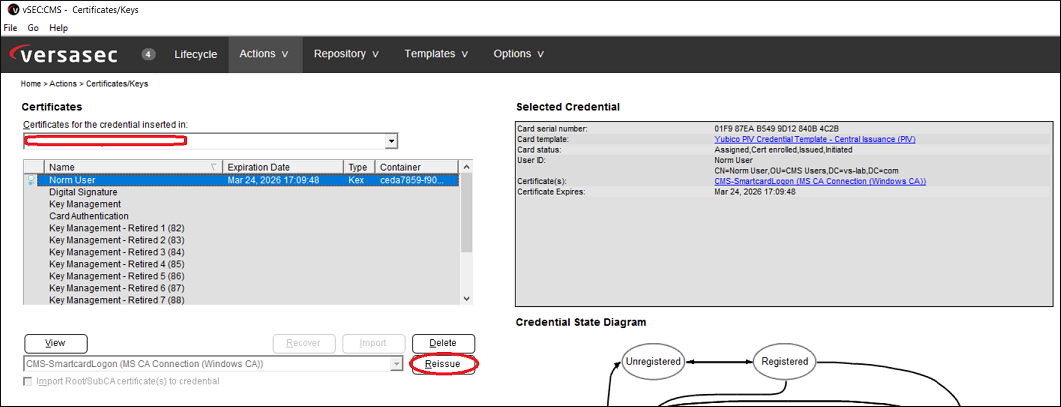Click the certificate icon beside Norm User
Image resolution: width=1061 pixels, height=407 pixels.
click(33, 180)
